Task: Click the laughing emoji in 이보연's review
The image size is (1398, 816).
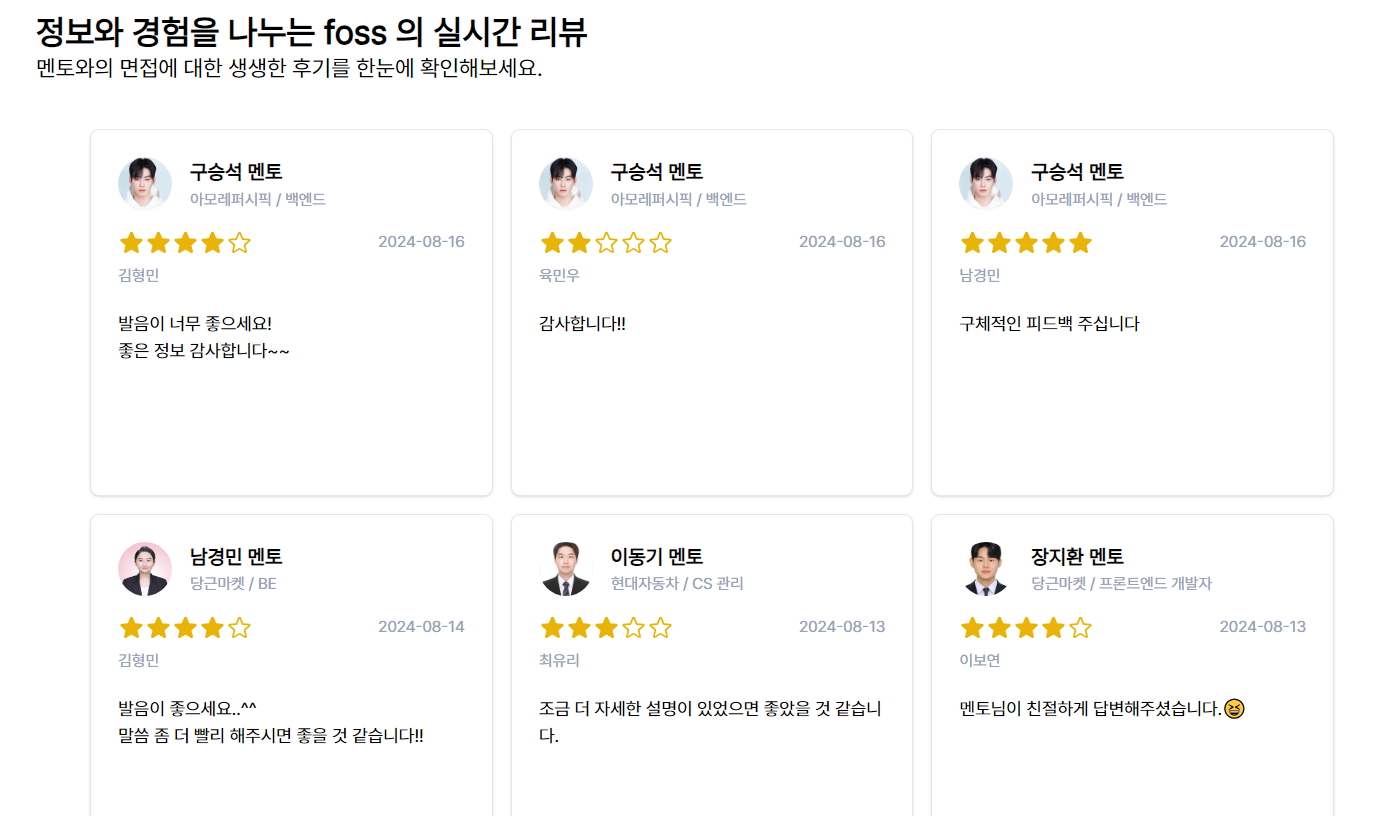Action: point(1234,709)
